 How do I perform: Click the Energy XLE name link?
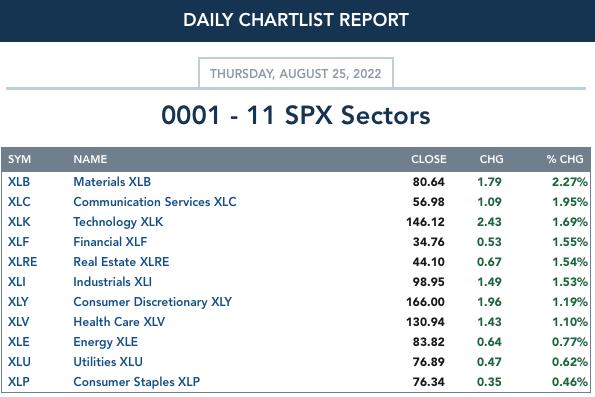105,342
